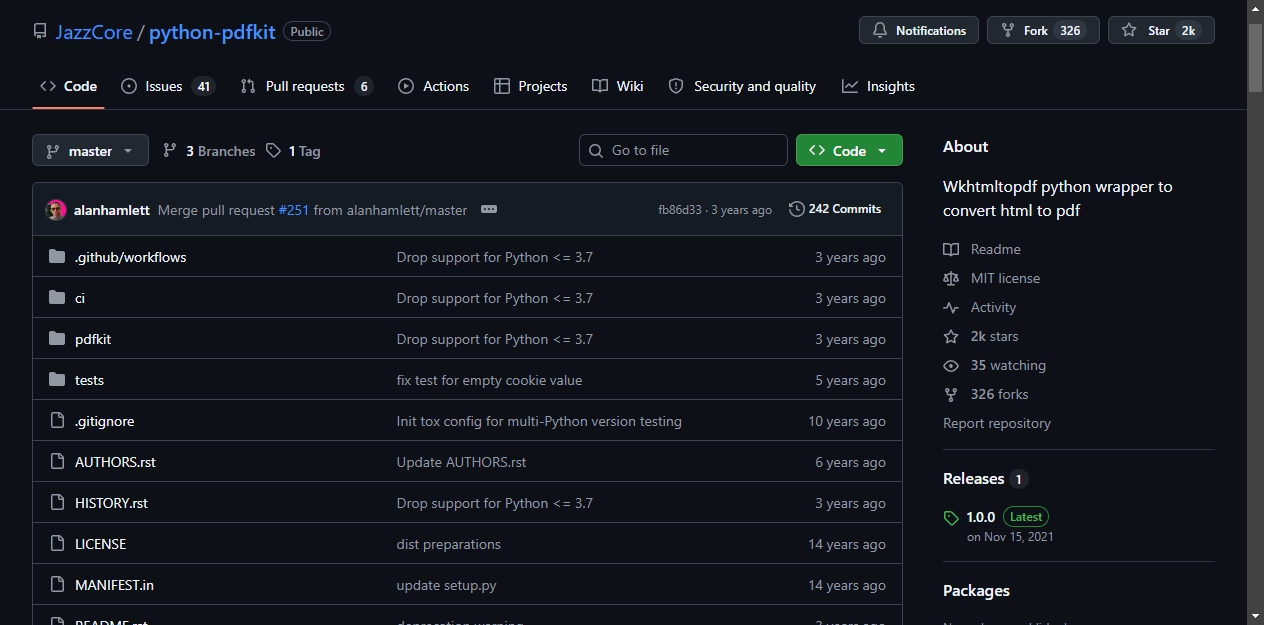Open the Pull requests tab
1264x625 pixels.
click(x=306, y=86)
